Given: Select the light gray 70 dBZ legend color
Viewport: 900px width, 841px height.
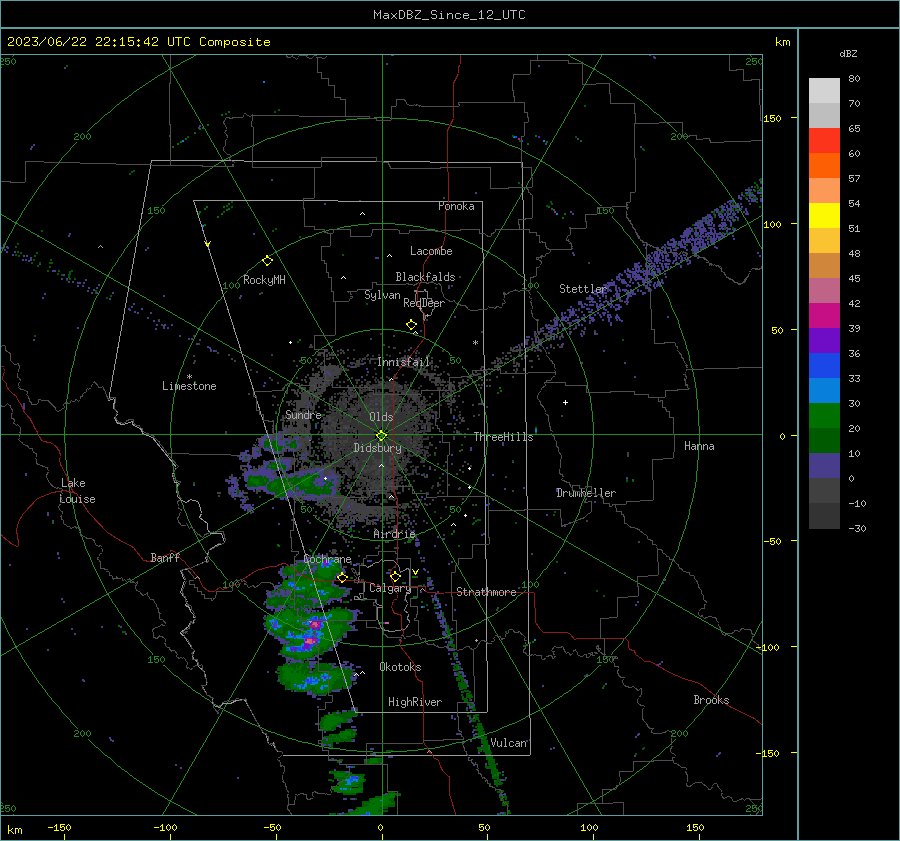Looking at the screenshot, I should click(x=824, y=91).
